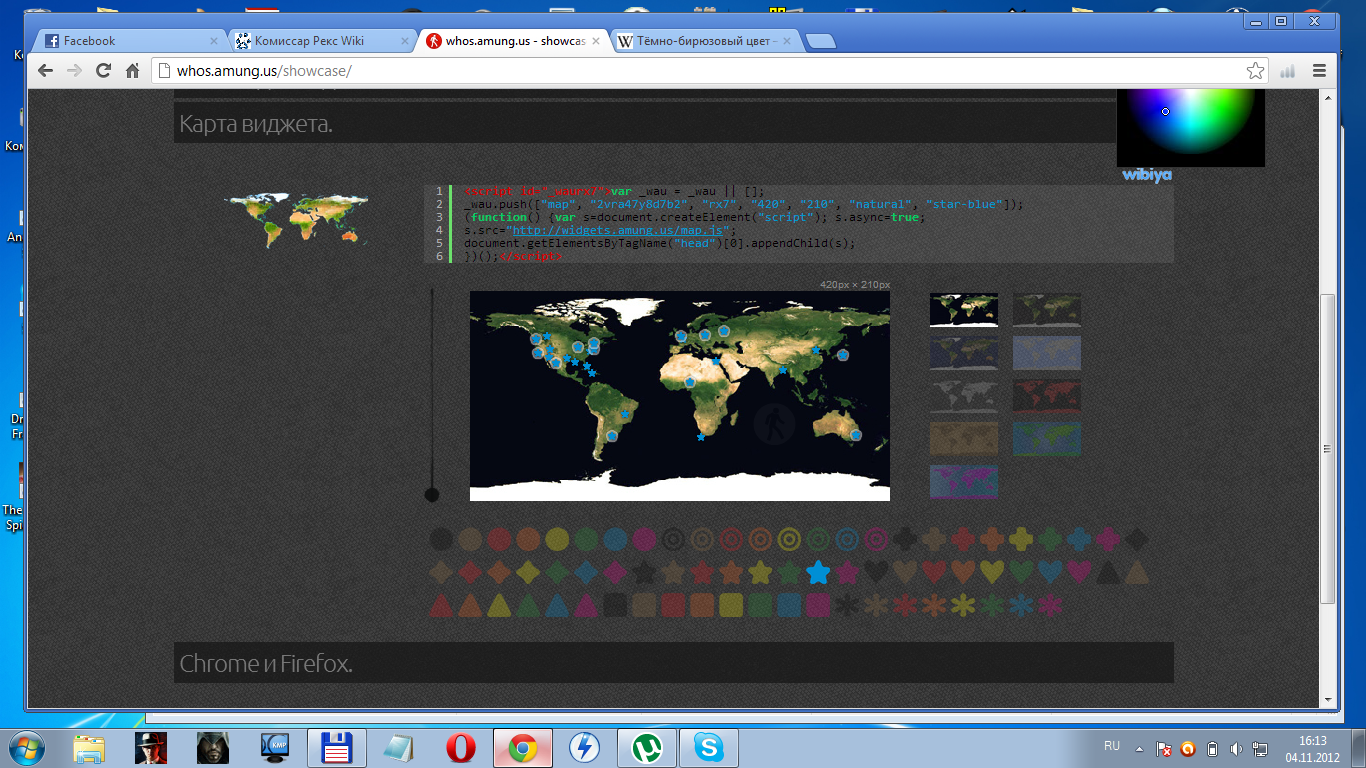Click the Карта виджета section header
The image size is (1366, 768).
pyautogui.click(x=673, y=124)
